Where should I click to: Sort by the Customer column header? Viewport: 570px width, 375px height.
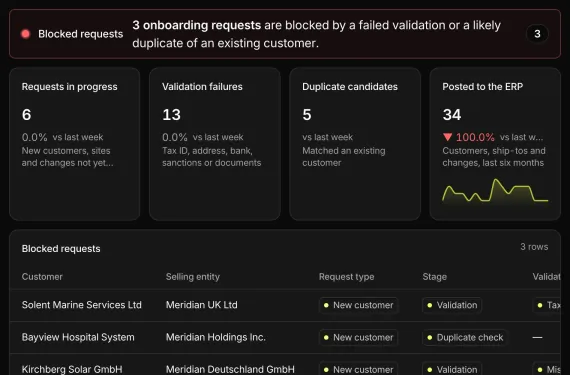click(x=42, y=277)
